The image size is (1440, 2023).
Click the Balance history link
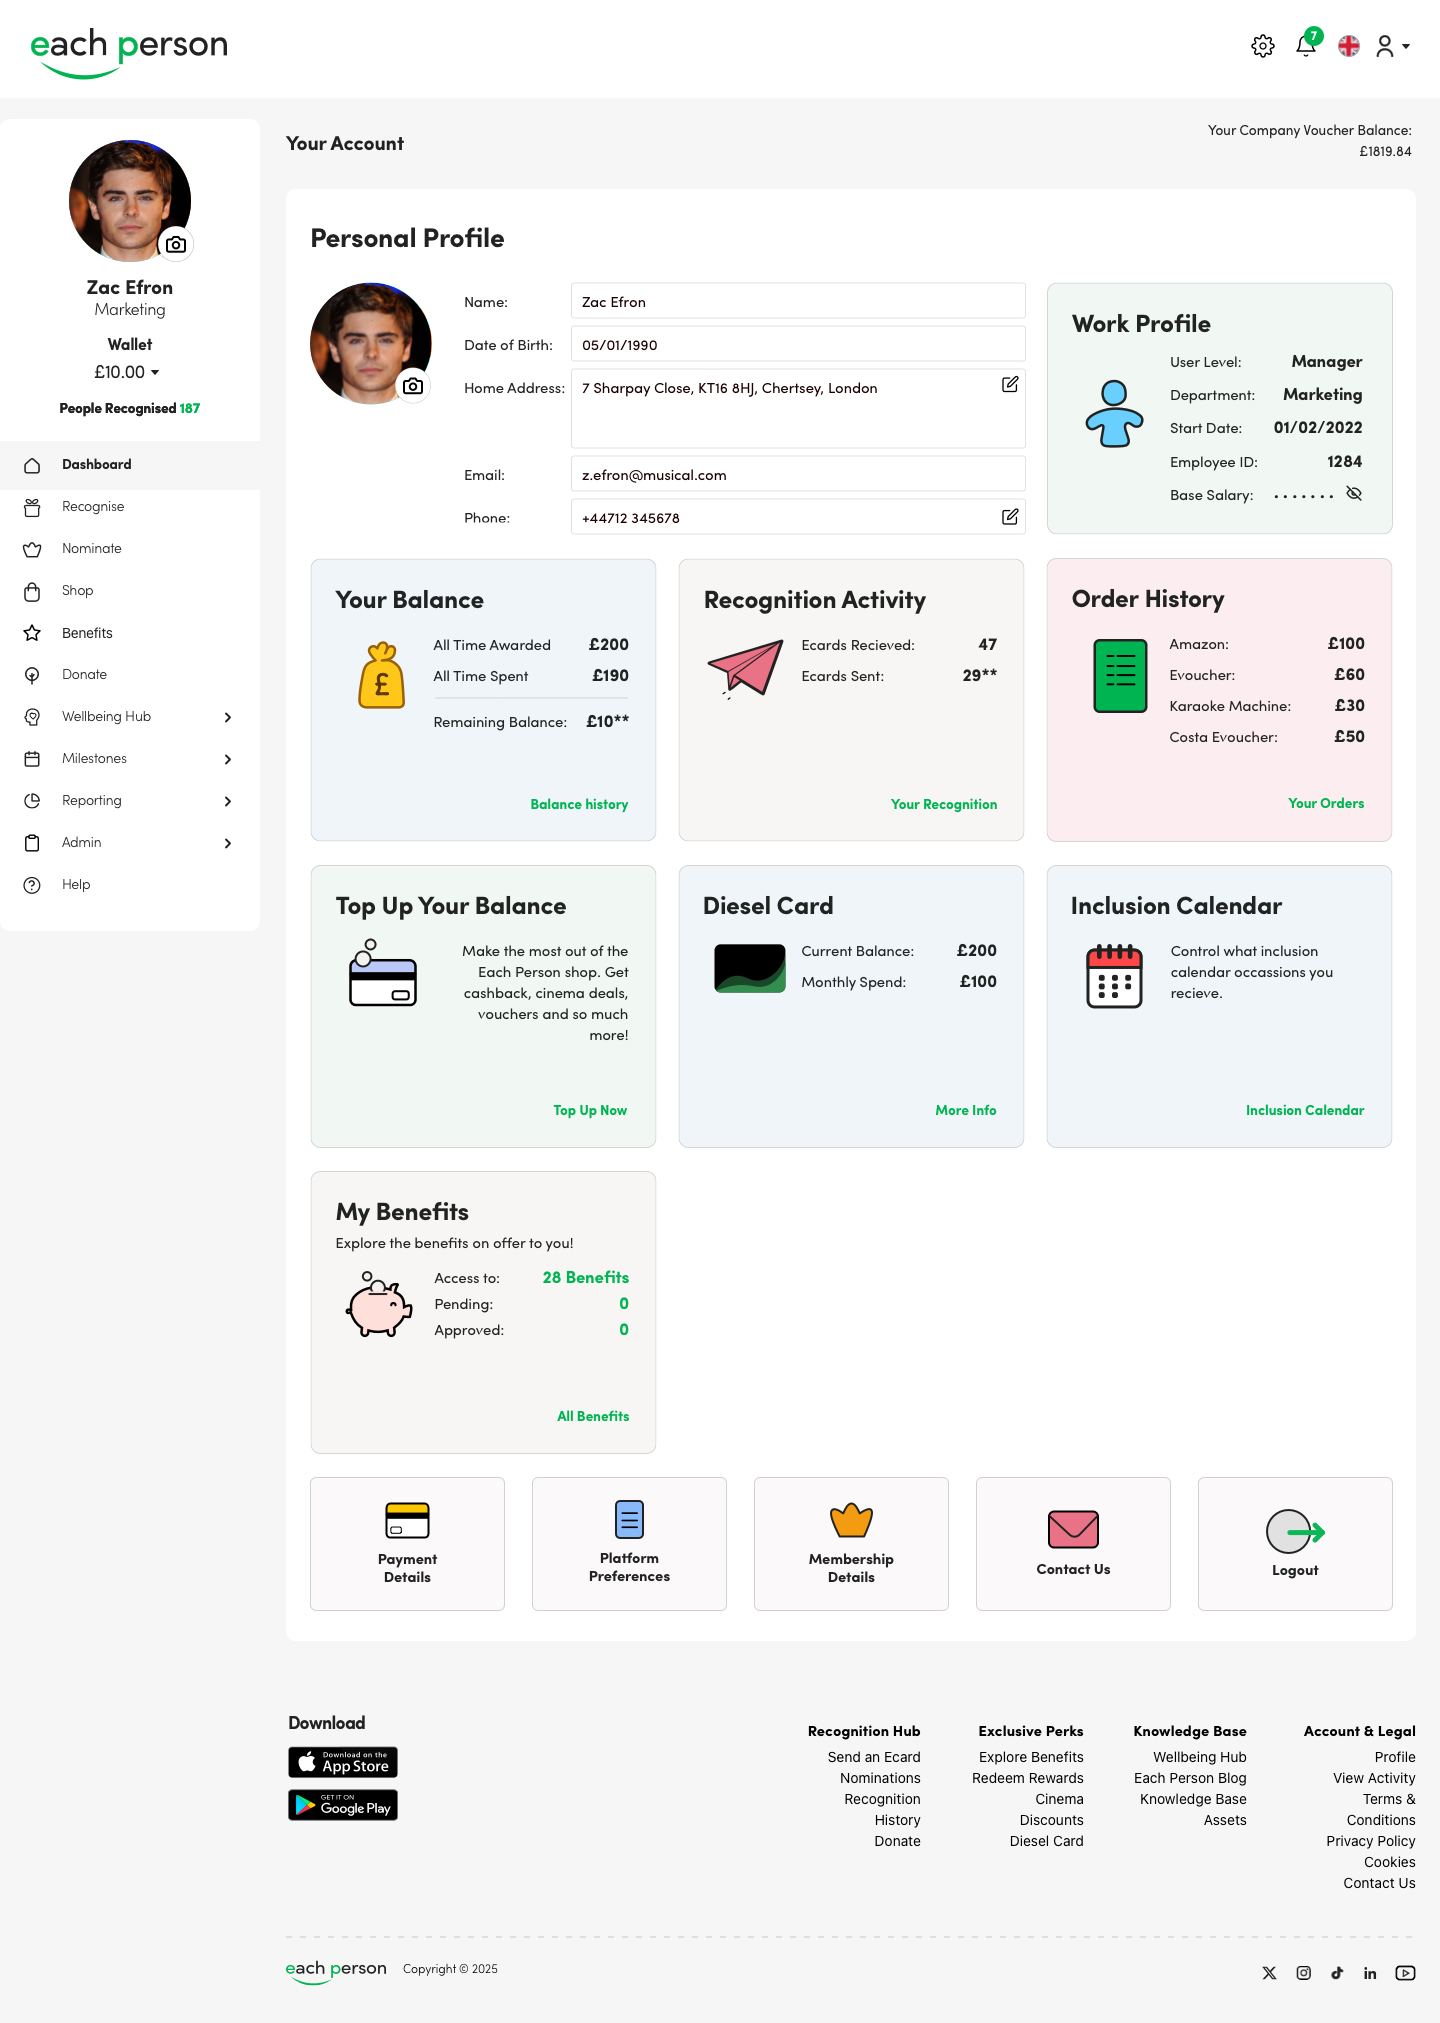click(x=579, y=804)
